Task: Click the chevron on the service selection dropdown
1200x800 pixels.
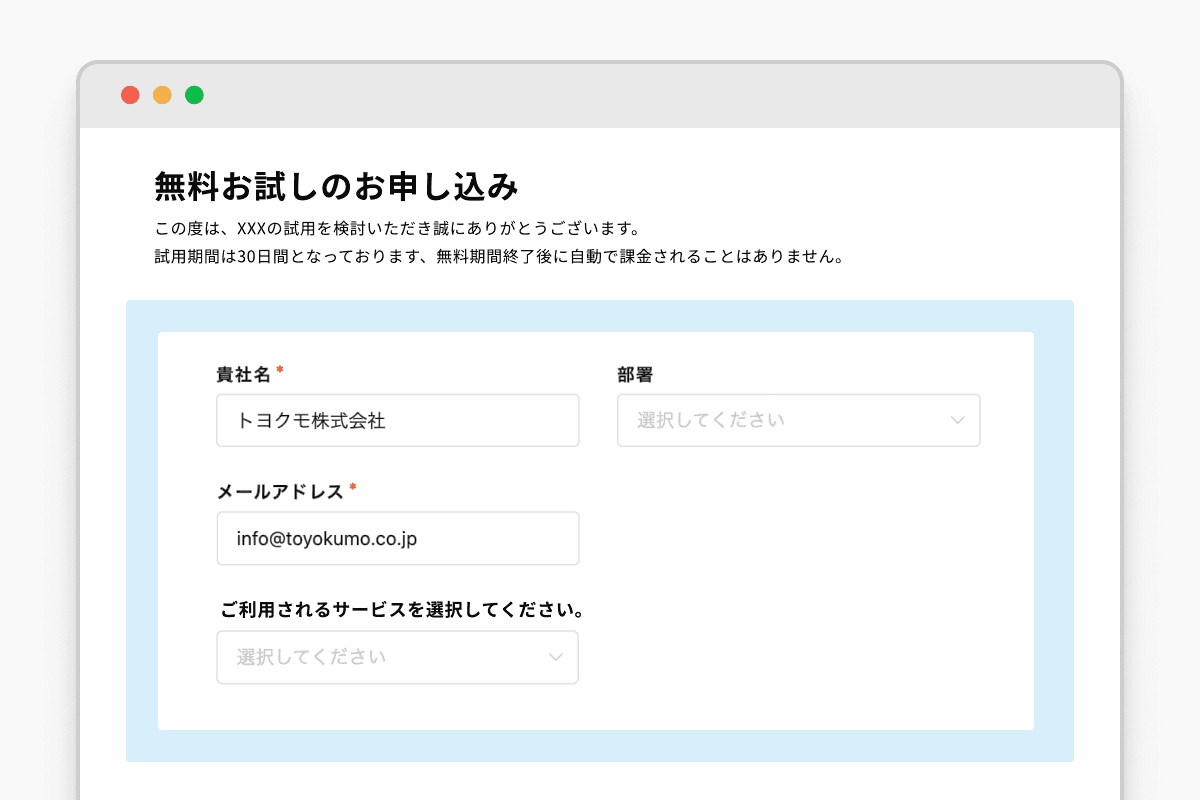Action: click(x=556, y=657)
